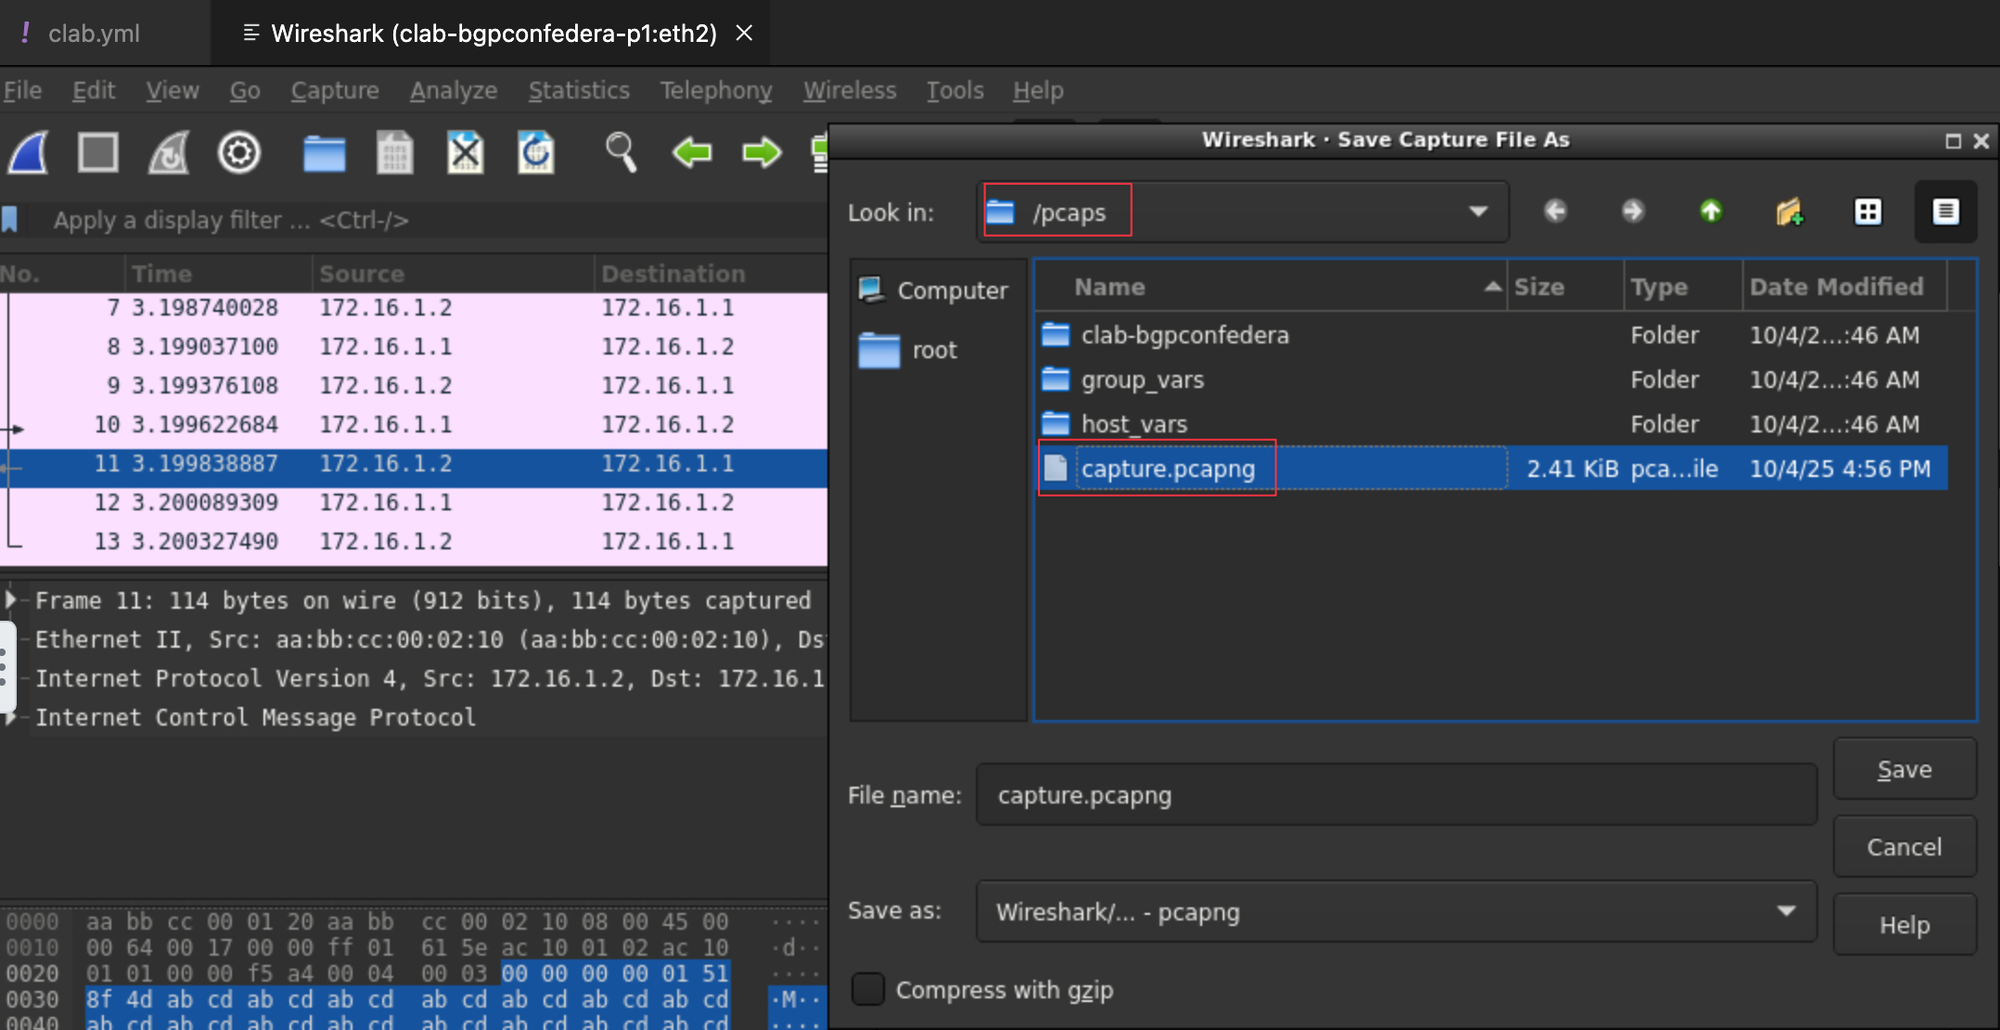Click the restart capture icon
The image size is (2000, 1030).
click(x=168, y=153)
